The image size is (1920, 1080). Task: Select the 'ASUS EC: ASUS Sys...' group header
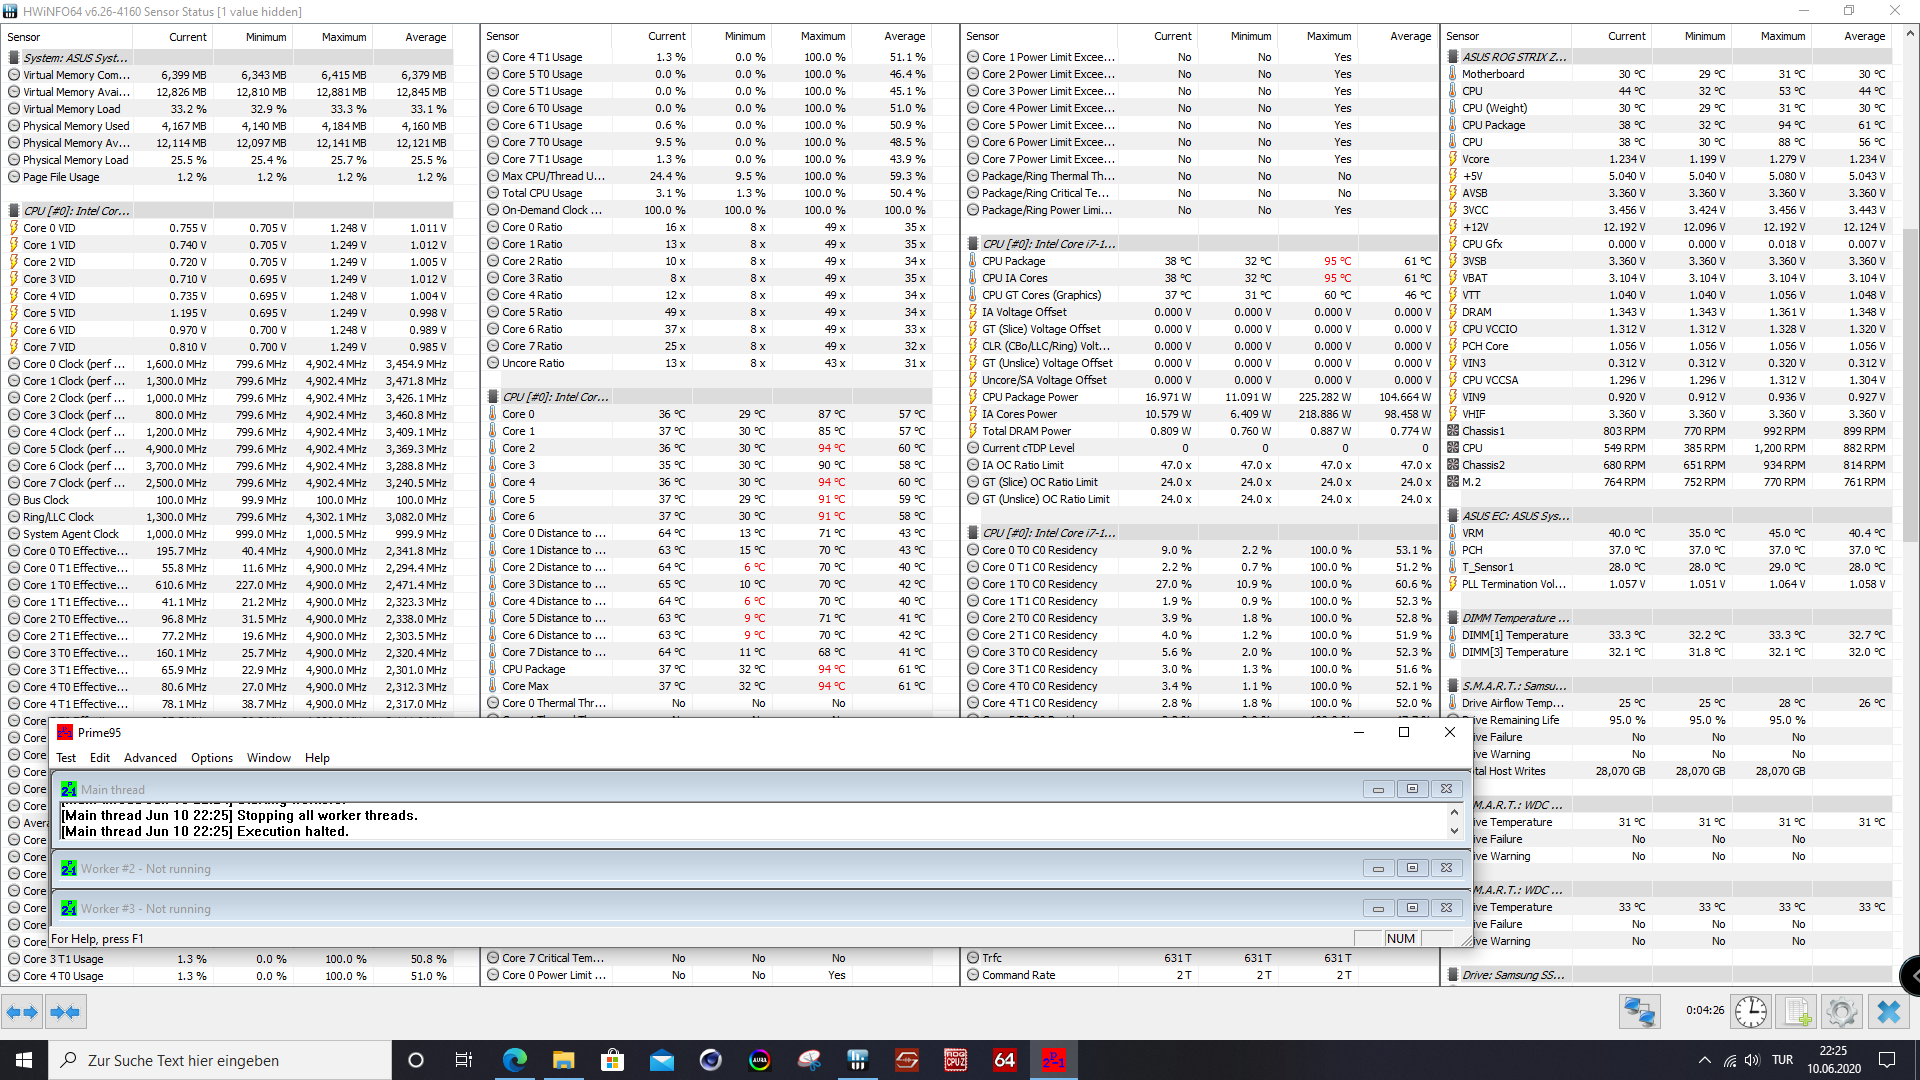1668,516
